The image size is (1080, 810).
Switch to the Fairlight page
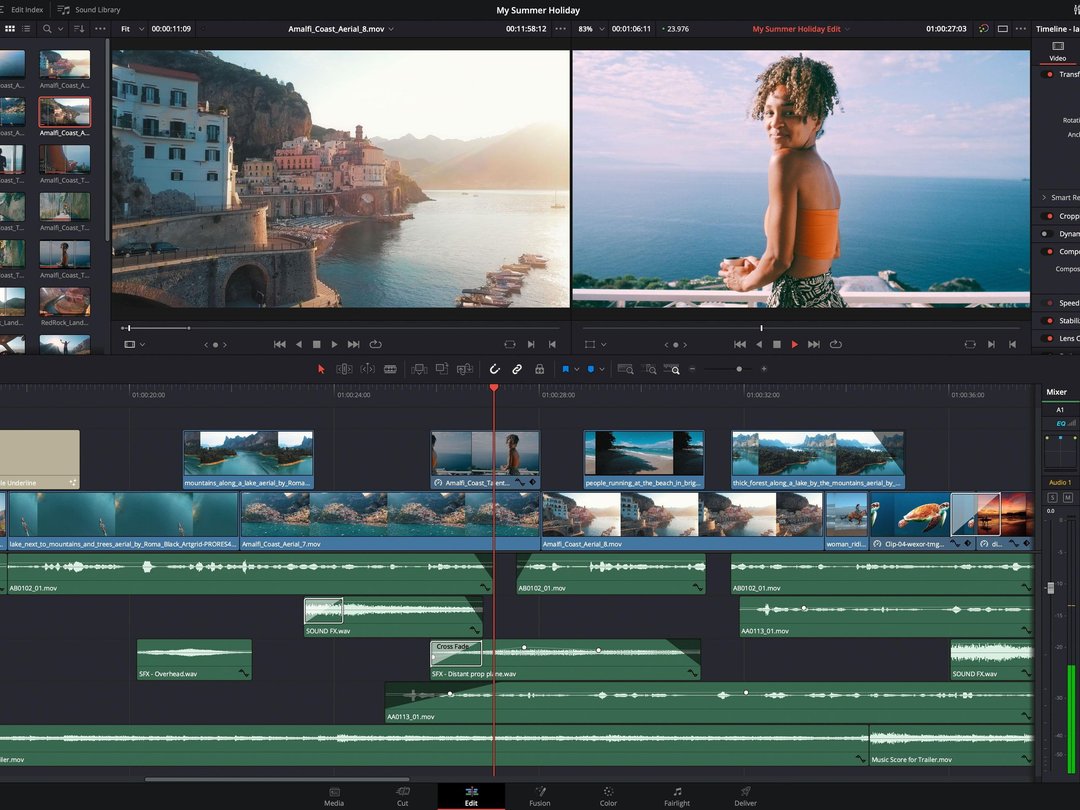[x=677, y=795]
